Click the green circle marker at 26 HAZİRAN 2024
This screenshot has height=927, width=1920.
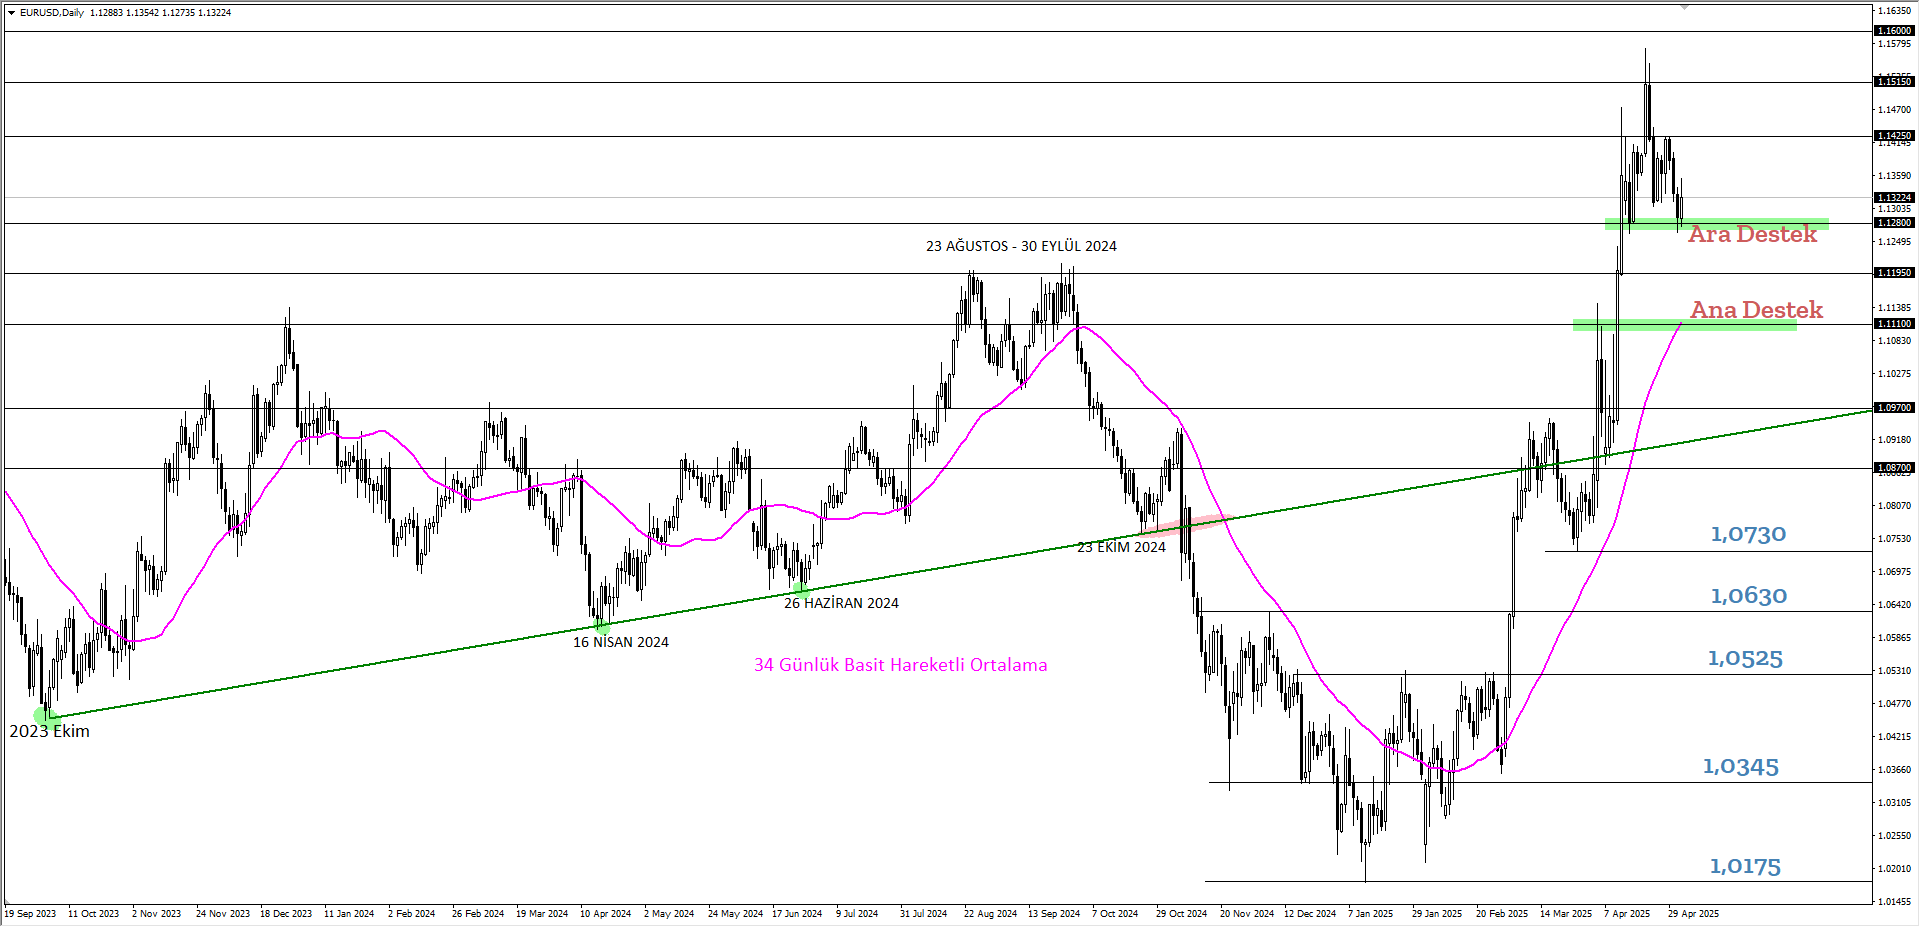(801, 590)
